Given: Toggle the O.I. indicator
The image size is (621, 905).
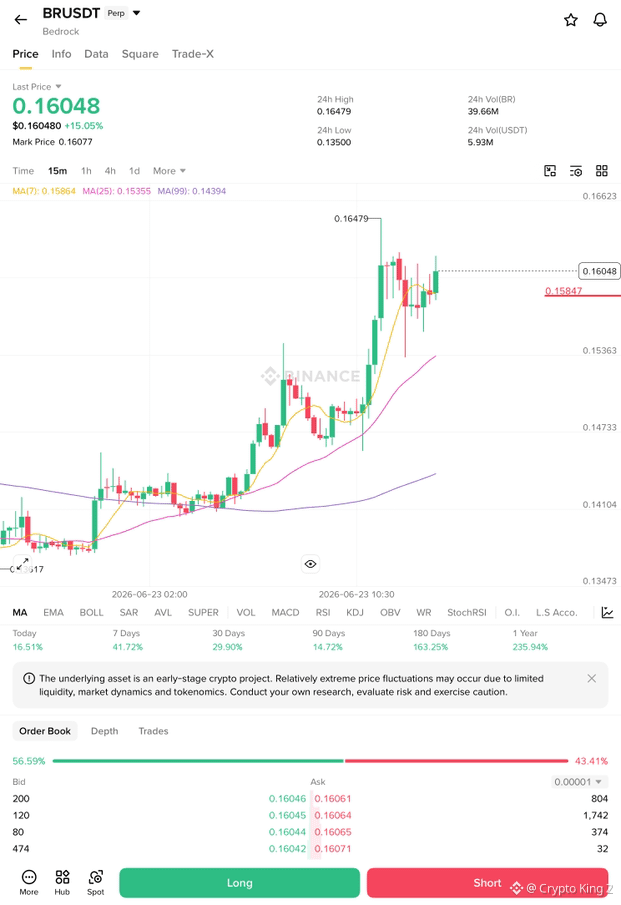Looking at the screenshot, I should point(512,612).
